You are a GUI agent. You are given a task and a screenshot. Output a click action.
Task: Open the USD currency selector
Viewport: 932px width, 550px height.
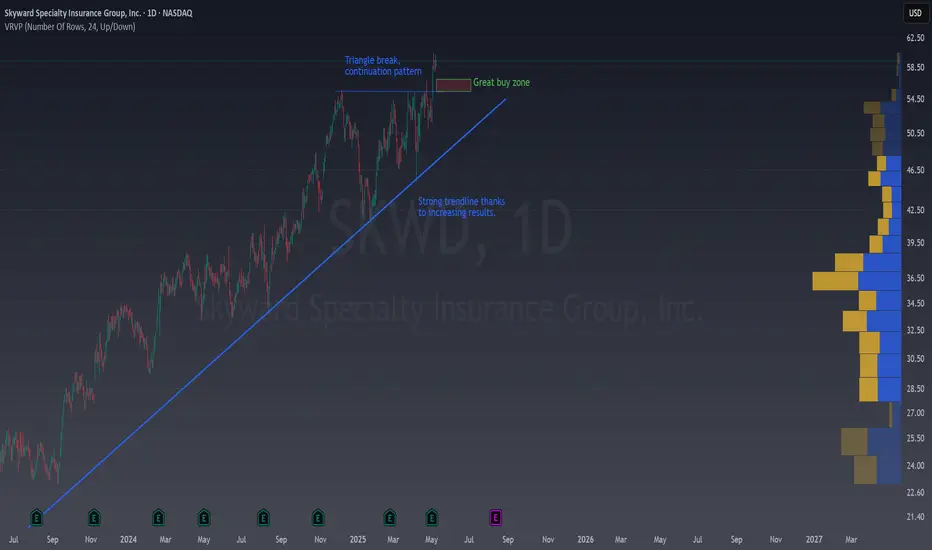pos(915,13)
